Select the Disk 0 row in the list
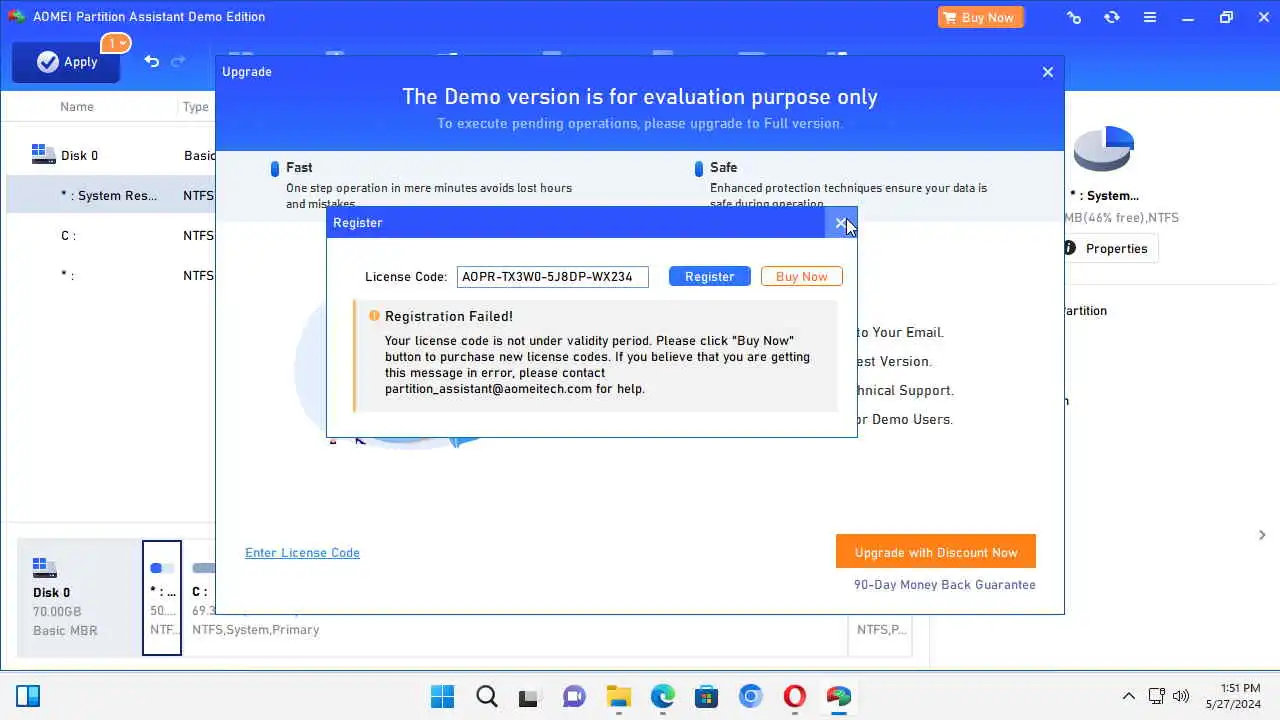This screenshot has height=720, width=1280. [x=110, y=155]
